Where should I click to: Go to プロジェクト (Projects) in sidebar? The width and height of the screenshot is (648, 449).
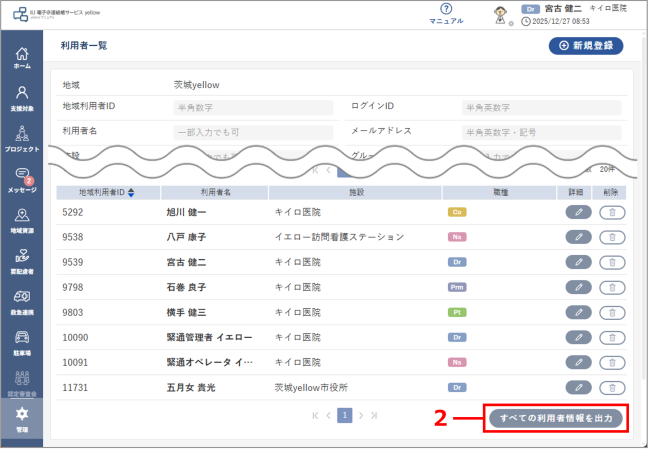point(22,138)
